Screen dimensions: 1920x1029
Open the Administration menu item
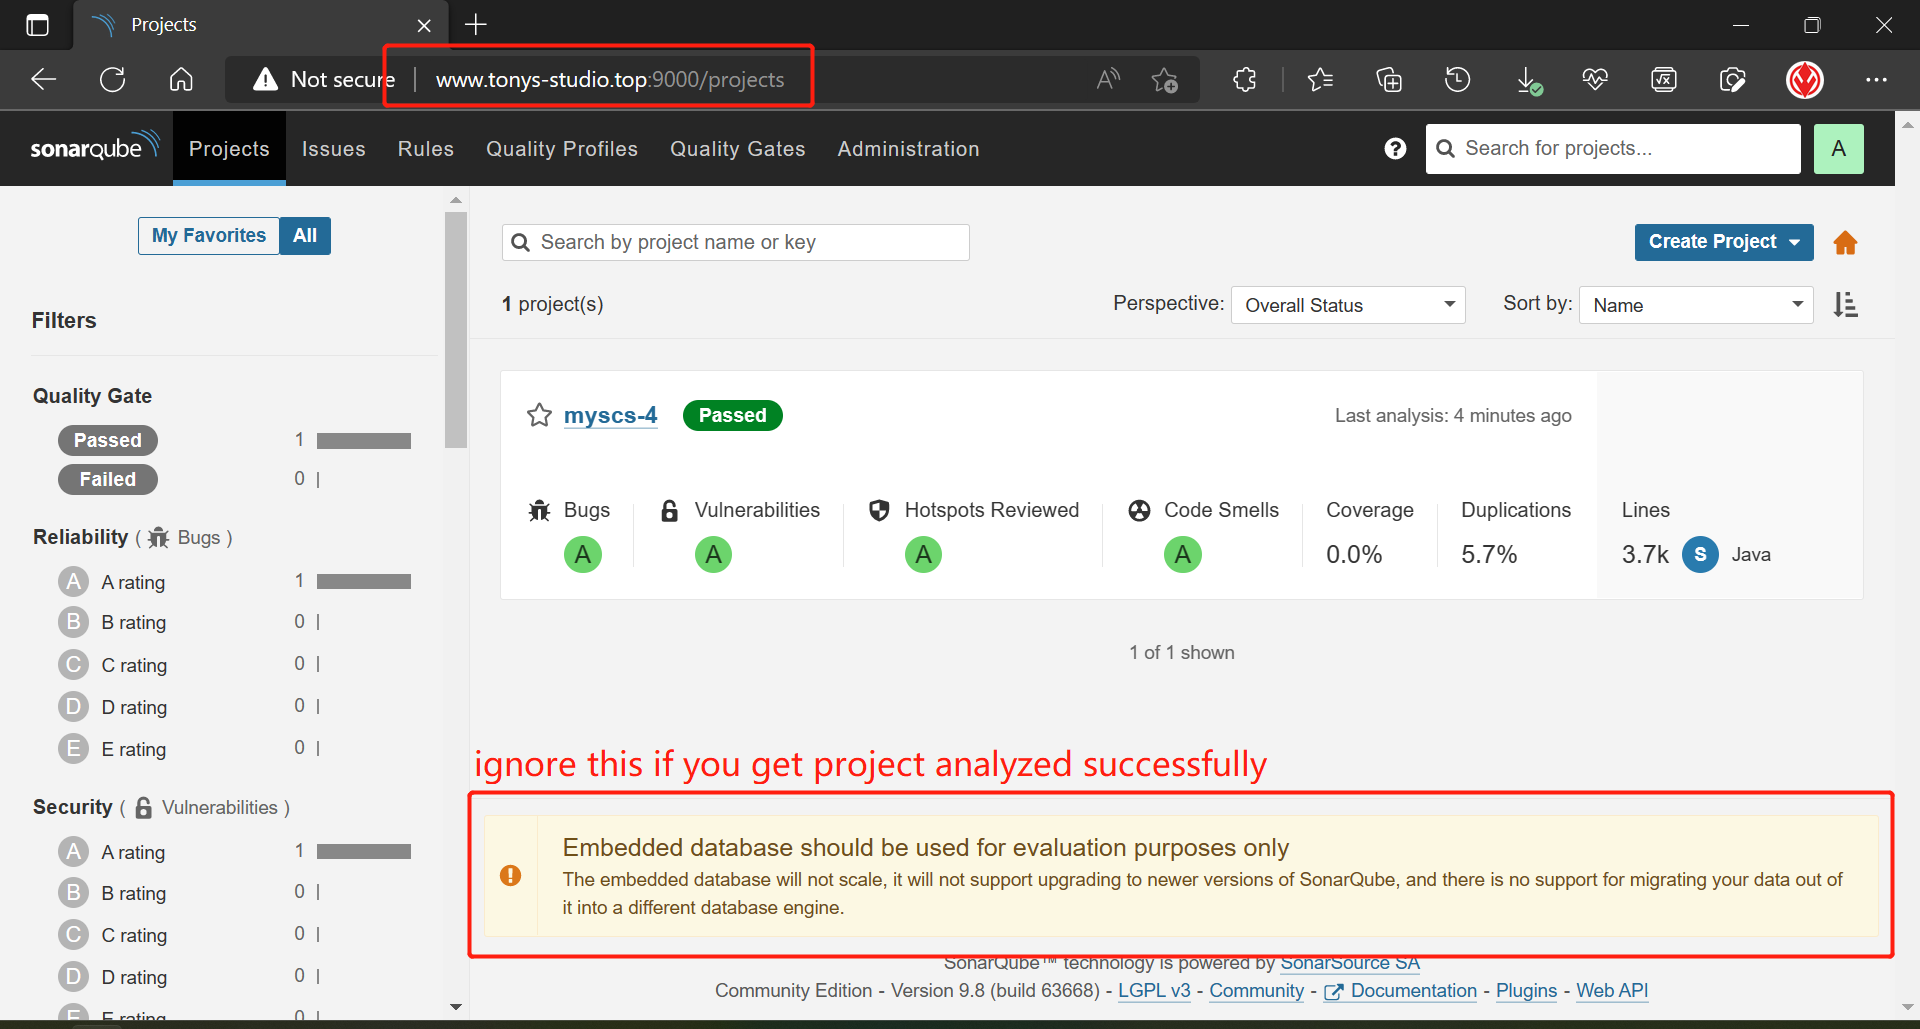pos(908,149)
